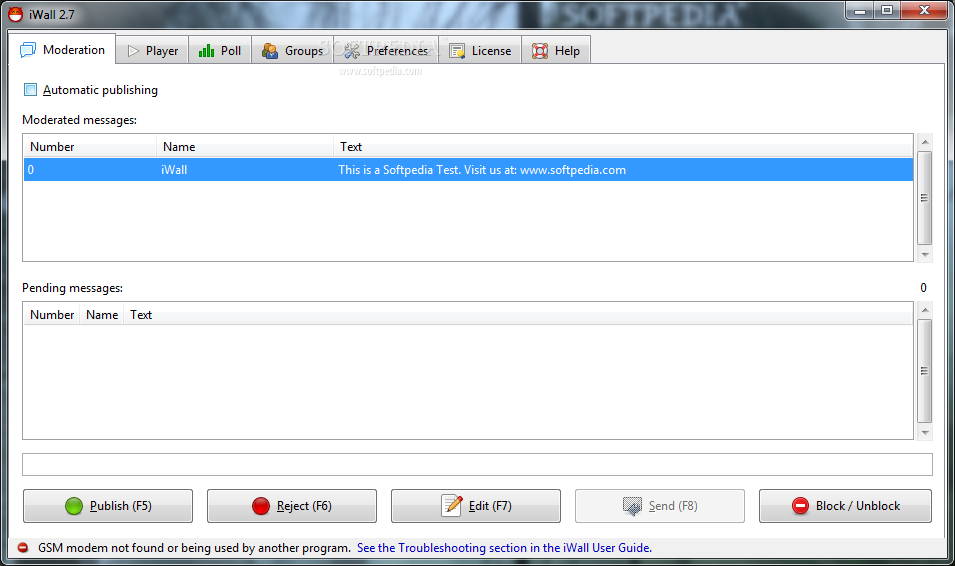Click pending messages Name column header
This screenshot has width=955, height=566.
pyautogui.click(x=102, y=315)
